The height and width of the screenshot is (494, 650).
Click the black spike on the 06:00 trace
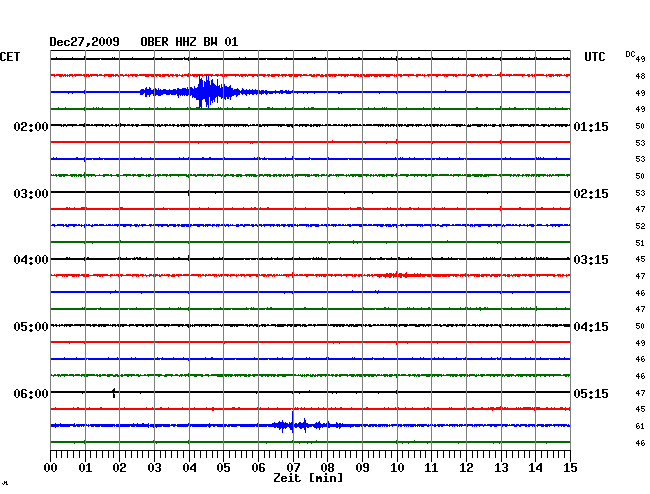point(114,392)
